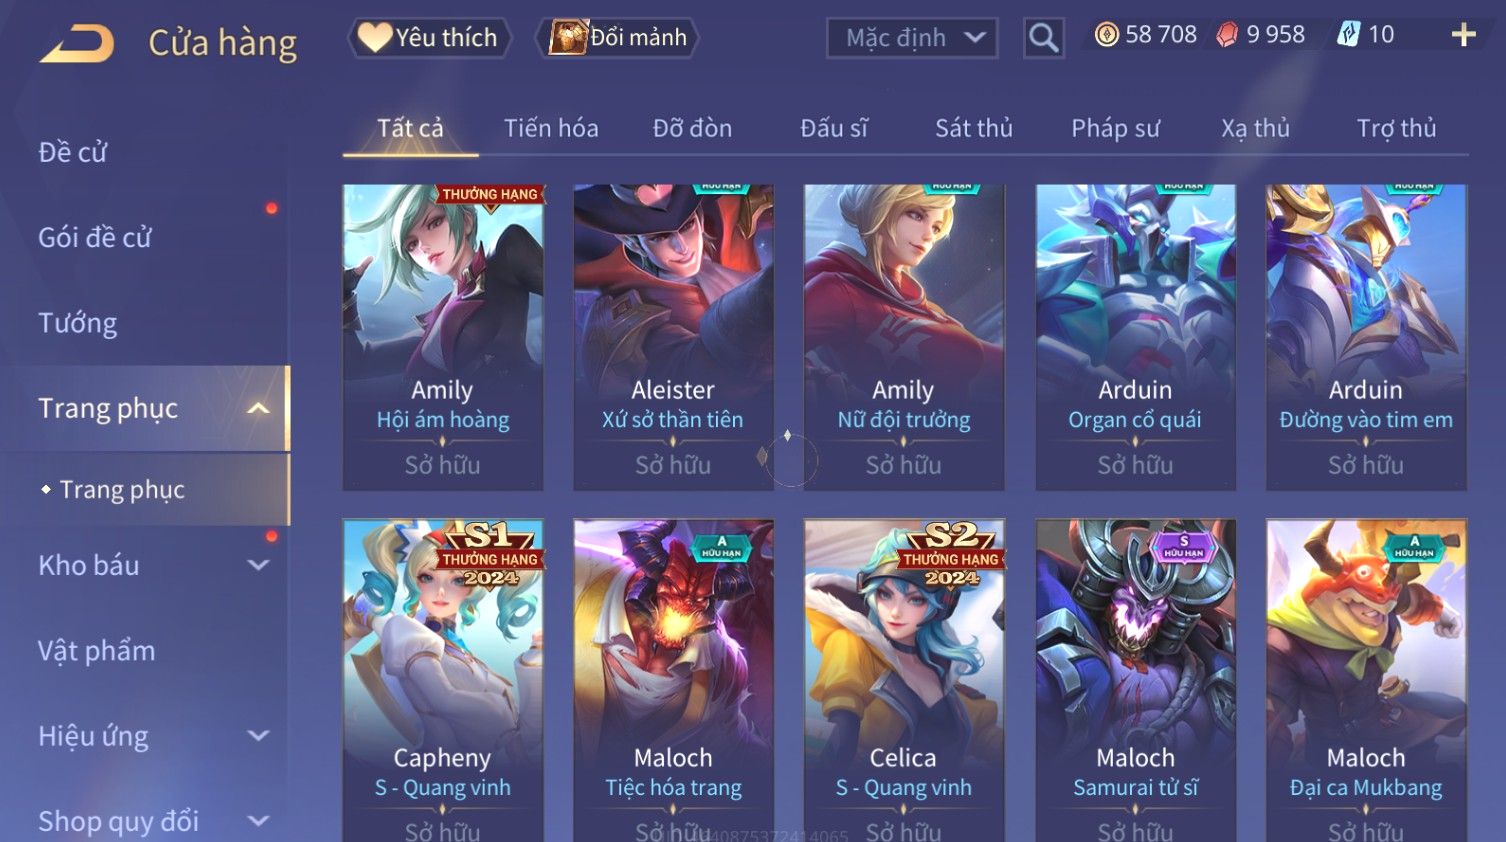The width and height of the screenshot is (1506, 842).
Task: Tap the plus icon to add currency
Action: point(1463,35)
